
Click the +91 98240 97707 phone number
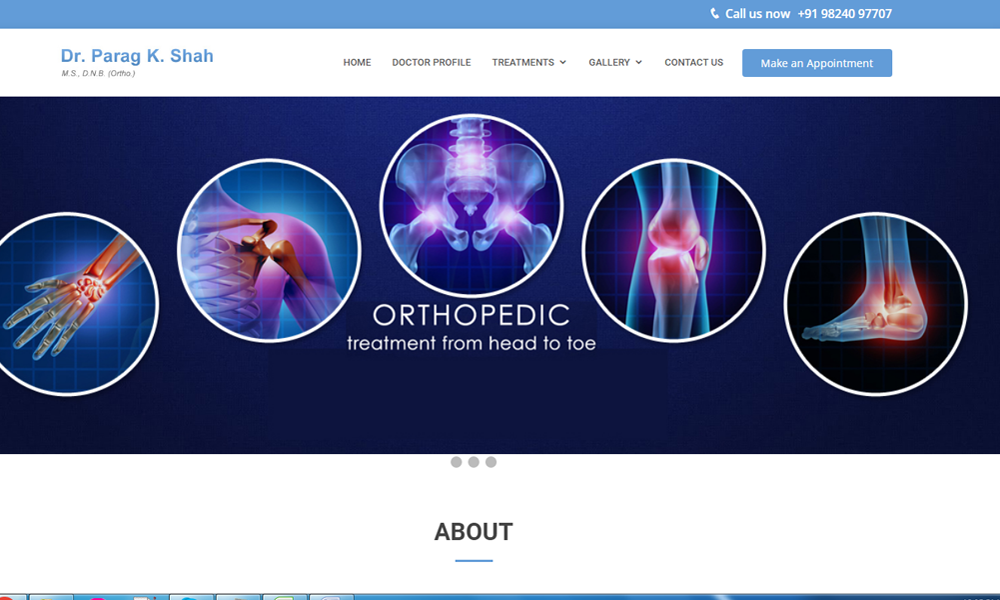point(844,13)
